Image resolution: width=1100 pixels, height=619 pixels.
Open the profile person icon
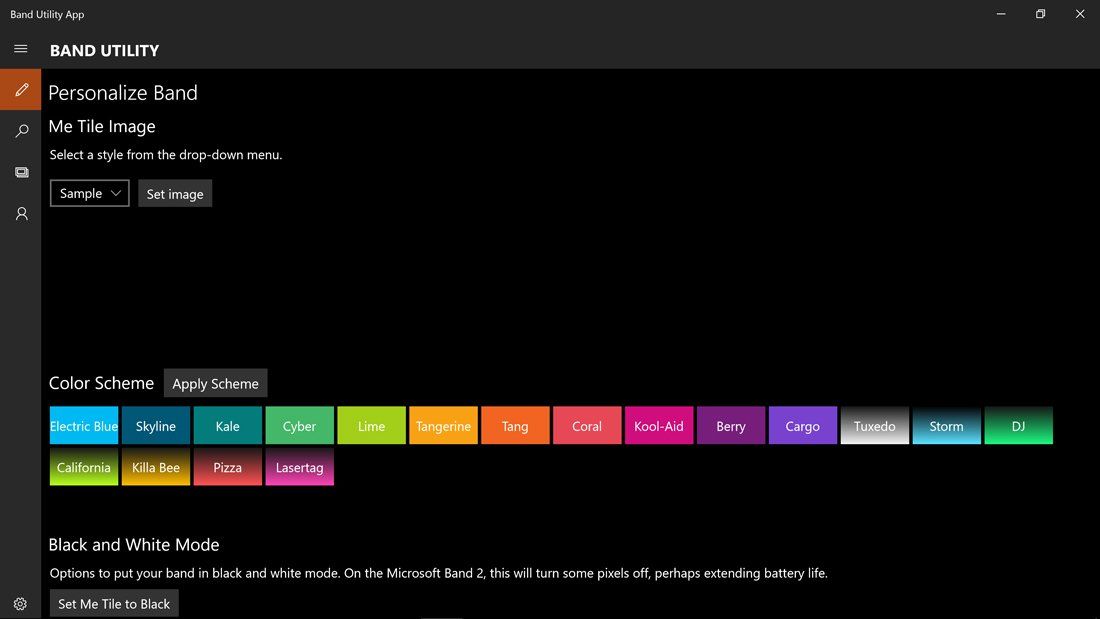[20, 213]
